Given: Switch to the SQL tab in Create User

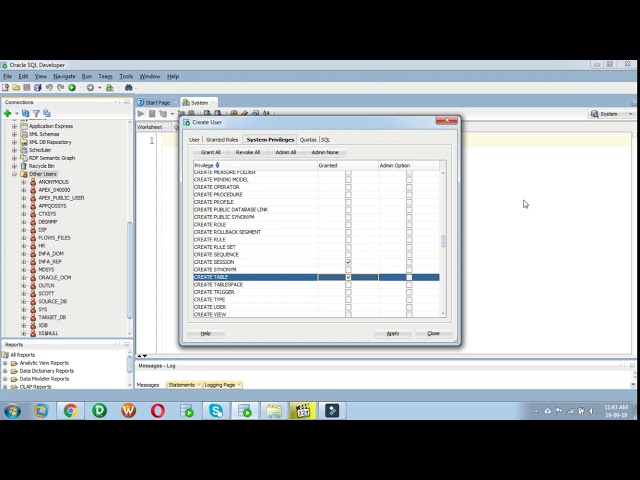Looking at the screenshot, I should click(x=325, y=140).
